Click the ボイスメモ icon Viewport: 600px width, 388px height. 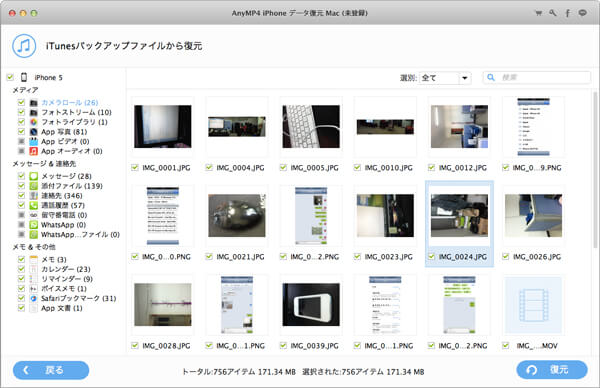pyautogui.click(x=34, y=289)
